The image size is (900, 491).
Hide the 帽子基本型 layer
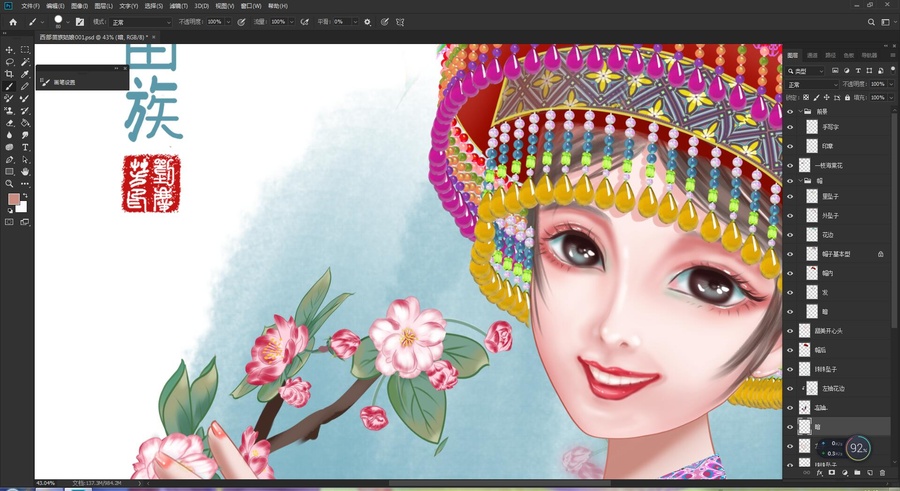pos(790,254)
